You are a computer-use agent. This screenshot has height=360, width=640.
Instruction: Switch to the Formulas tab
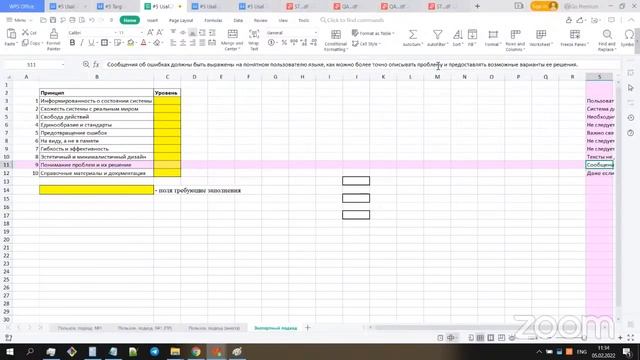tap(213, 20)
